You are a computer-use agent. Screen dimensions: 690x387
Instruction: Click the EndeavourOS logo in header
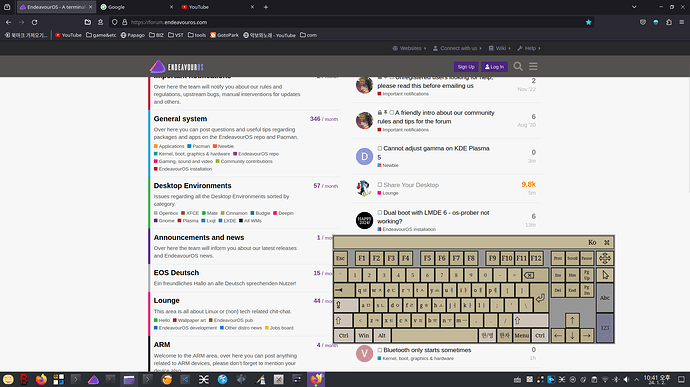176,66
